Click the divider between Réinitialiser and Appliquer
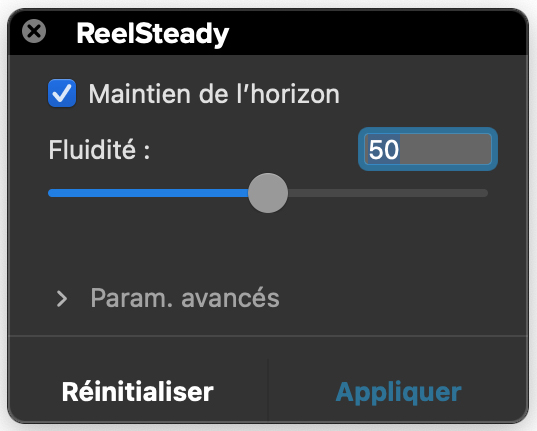This screenshot has width=537, height=431. pos(268,390)
